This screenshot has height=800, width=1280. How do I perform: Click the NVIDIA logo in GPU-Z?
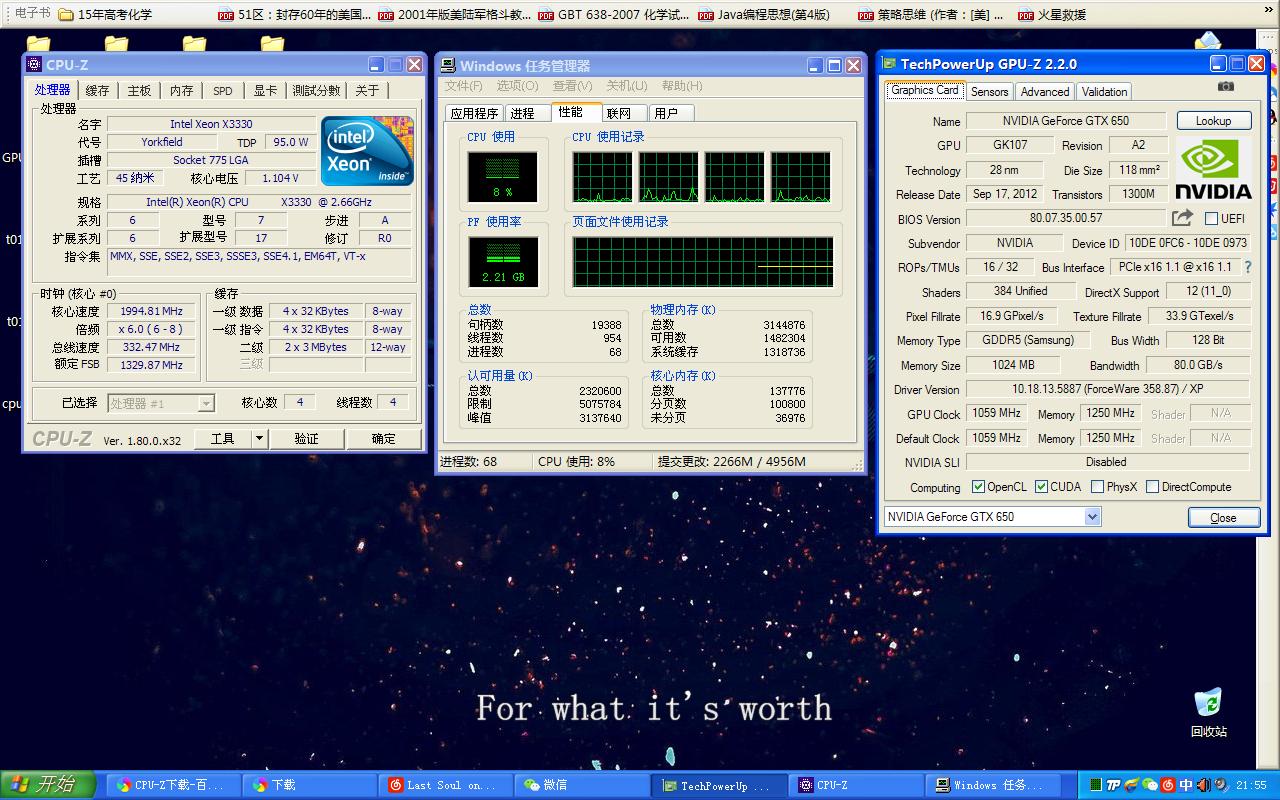1212,169
